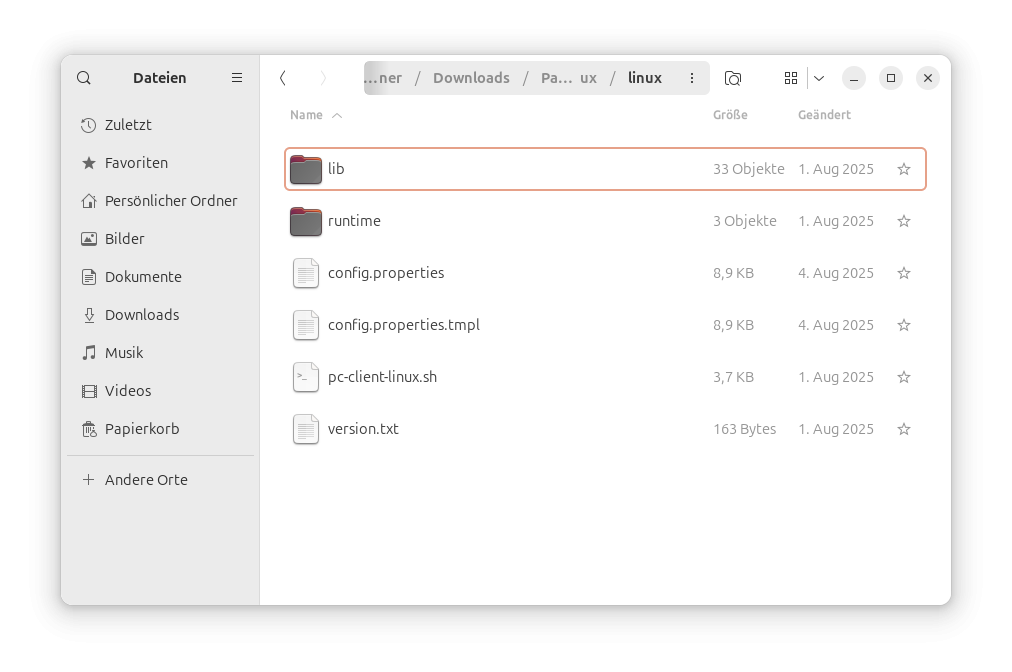Click the file name pc-client-linux.sh

click(x=382, y=377)
